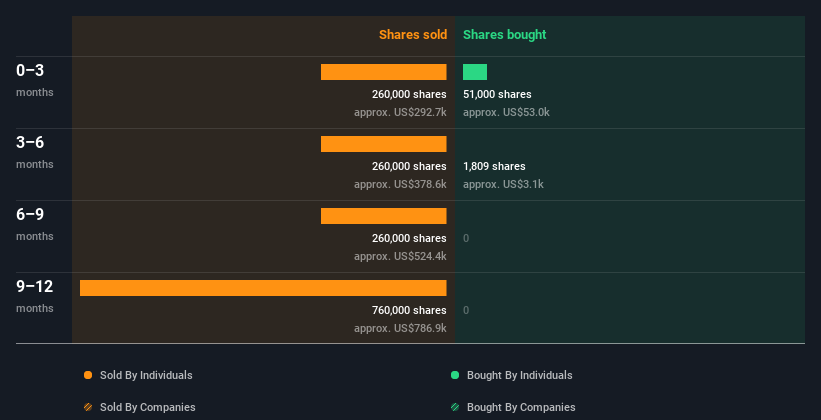Select the Shares bought column header

(504, 35)
